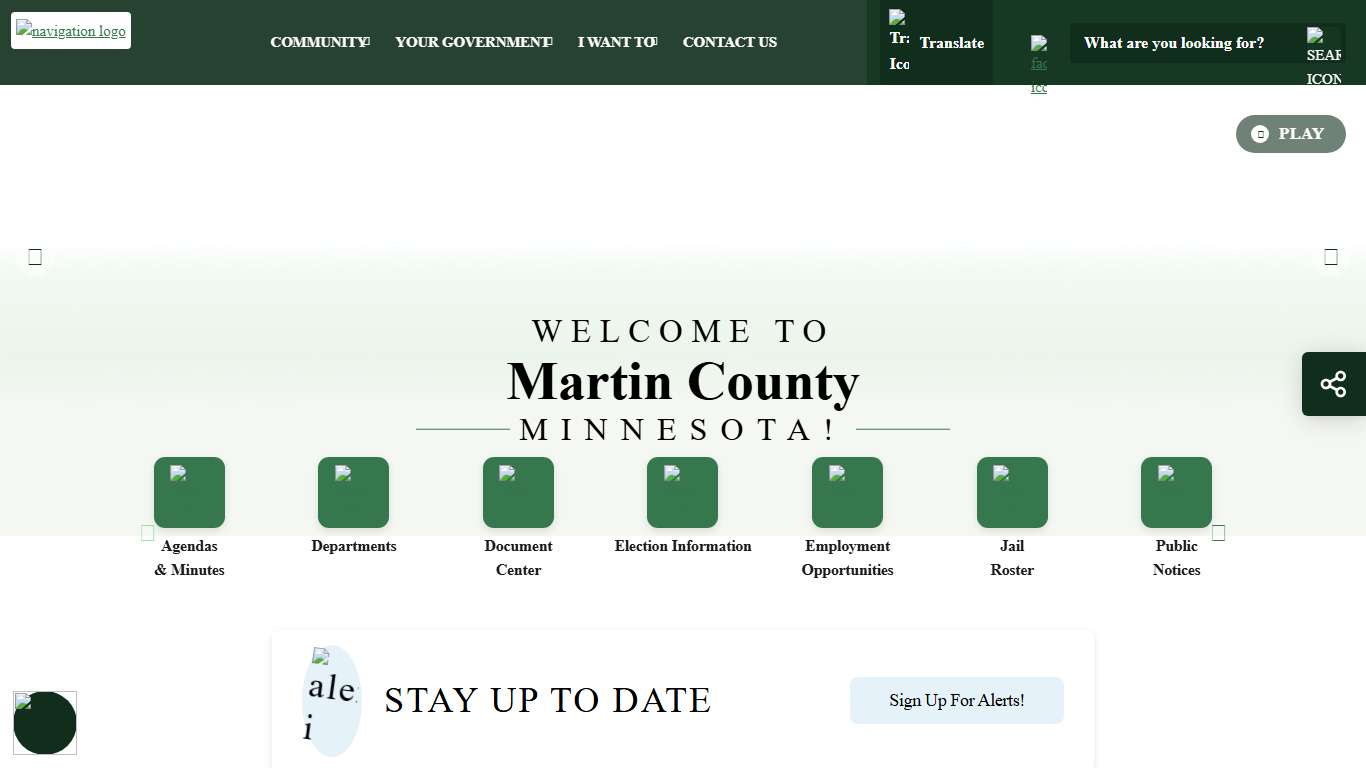Click the share icon on the right edge
Viewport: 1366px width, 768px height.
(x=1333, y=383)
